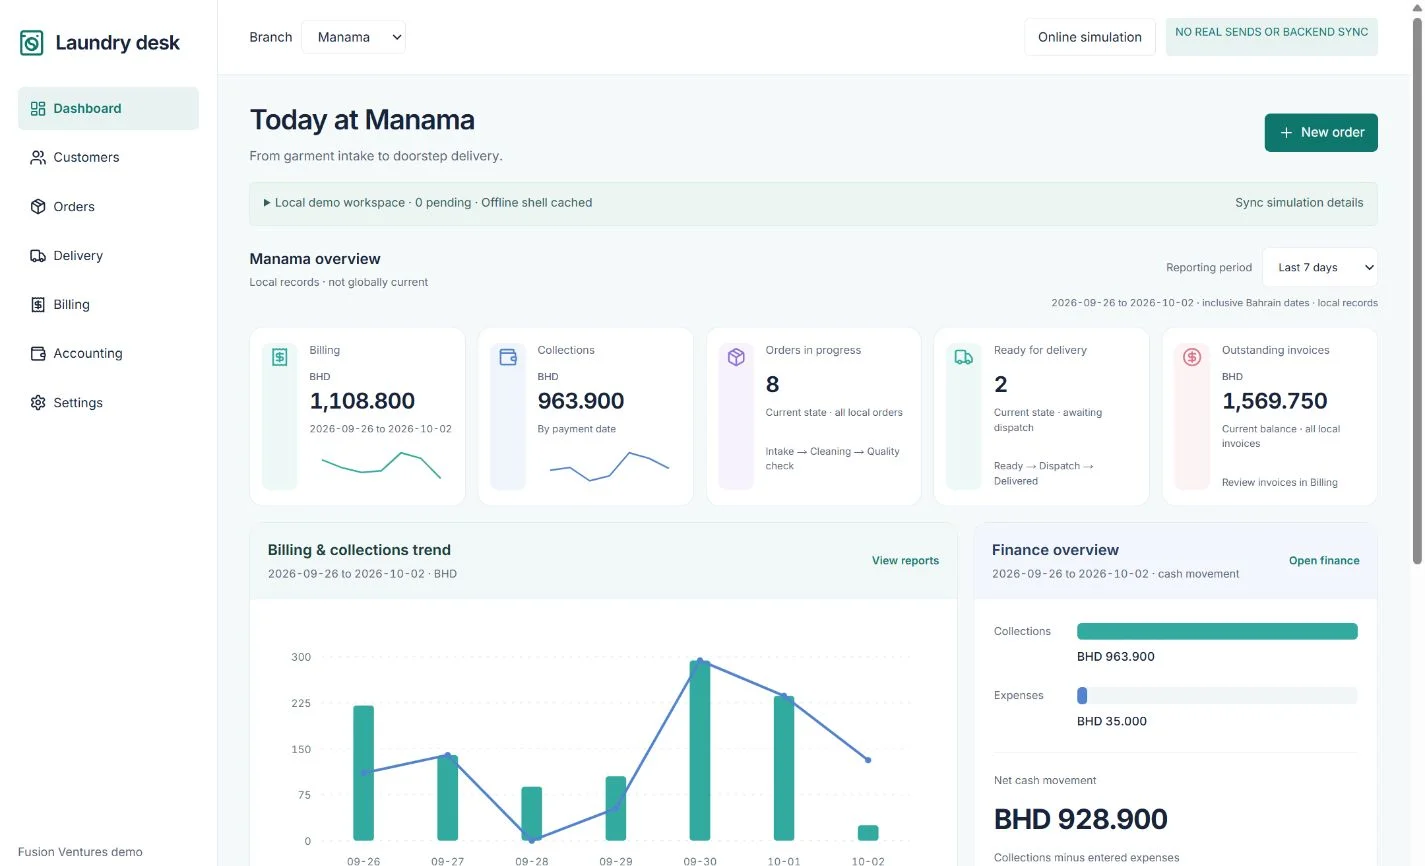Click the 'Review invoices in Billing' text
Viewport: 1425px width, 866px height.
pos(1279,482)
